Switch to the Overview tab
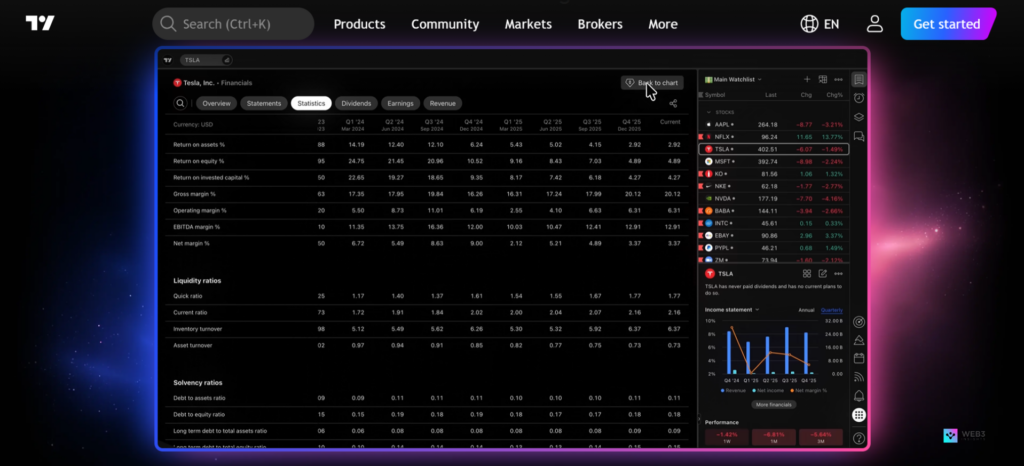 tap(216, 103)
